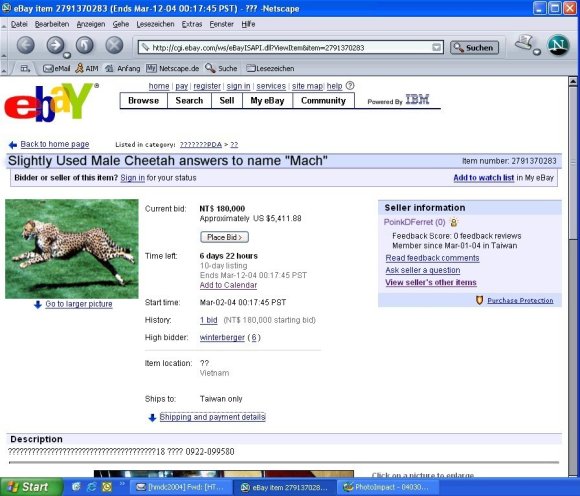The height and width of the screenshot is (496, 580).
Task: Select the Search tab on eBay
Action: click(x=189, y=101)
